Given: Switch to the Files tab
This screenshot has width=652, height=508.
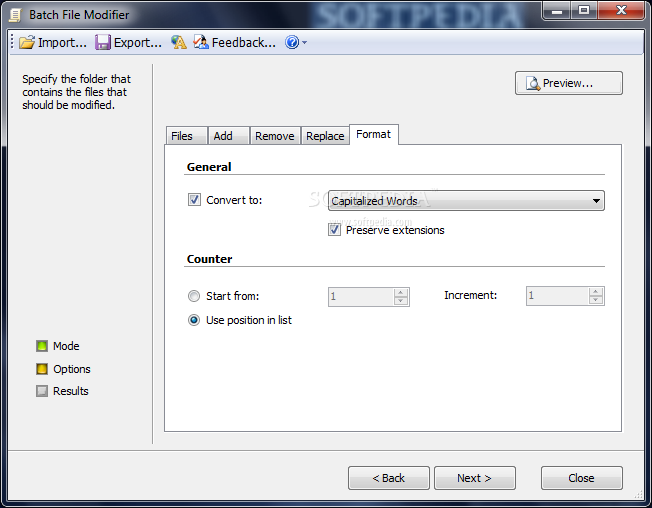Looking at the screenshot, I should pos(186,136).
